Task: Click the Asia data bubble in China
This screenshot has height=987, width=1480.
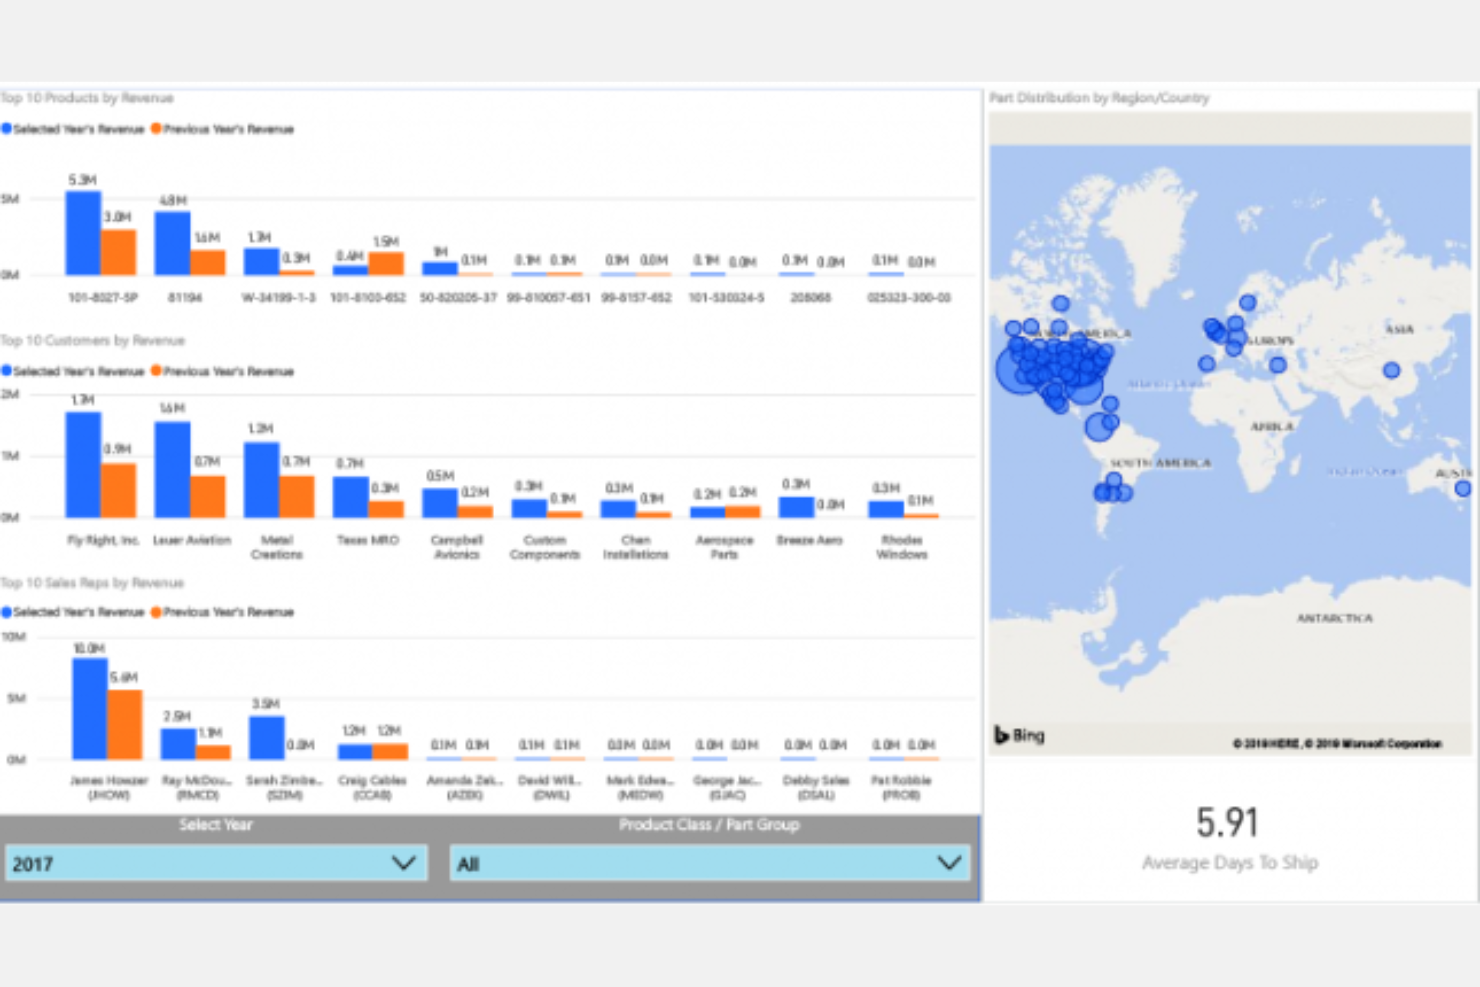Action: pos(1391,370)
